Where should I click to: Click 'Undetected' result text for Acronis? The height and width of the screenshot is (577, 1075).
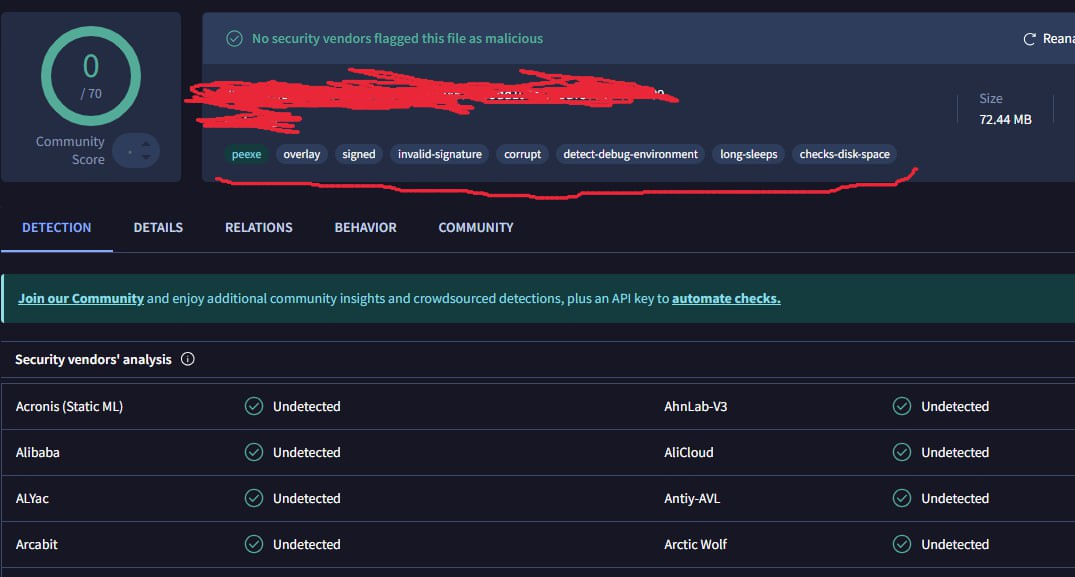[x=306, y=406]
